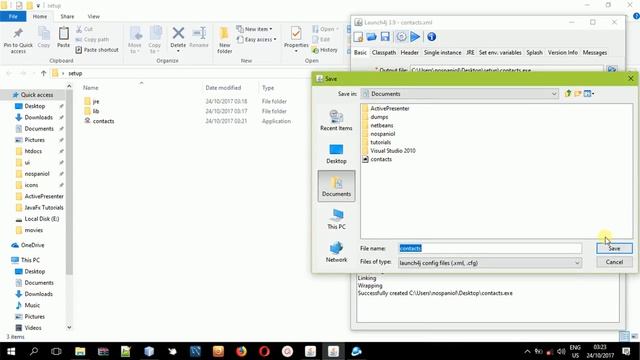Click the About info icon in Launch4j
Screen dimensions: 640x360
tap(431, 37)
